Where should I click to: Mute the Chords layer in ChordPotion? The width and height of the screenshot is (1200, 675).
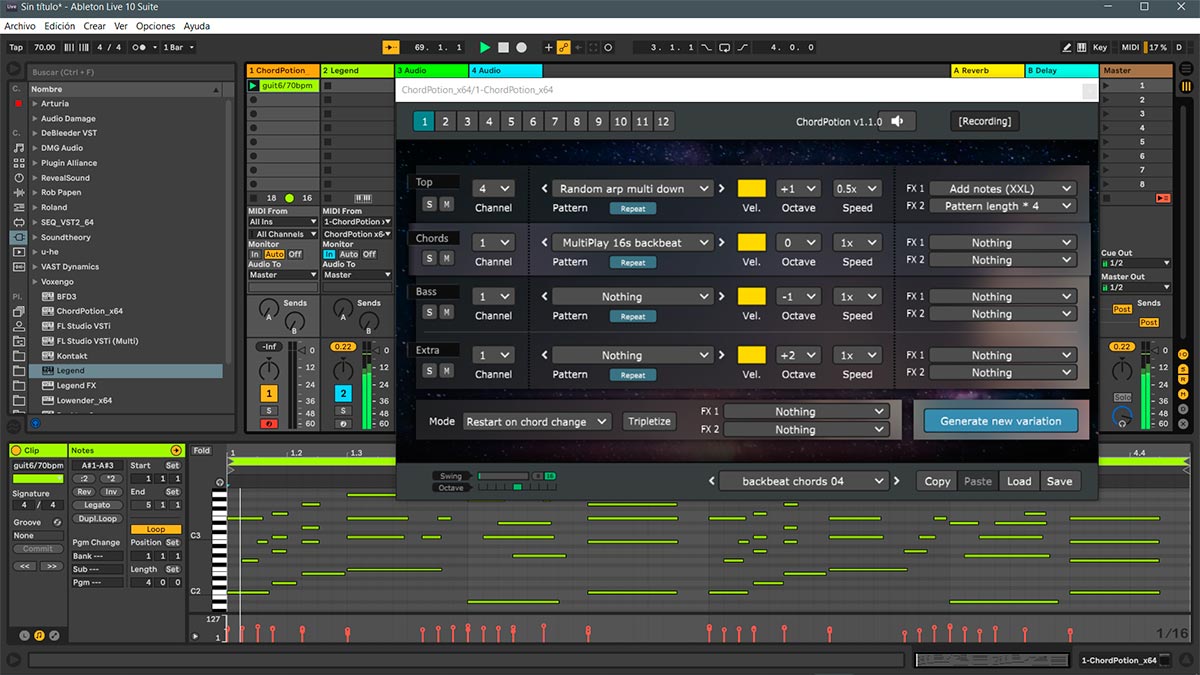point(446,258)
